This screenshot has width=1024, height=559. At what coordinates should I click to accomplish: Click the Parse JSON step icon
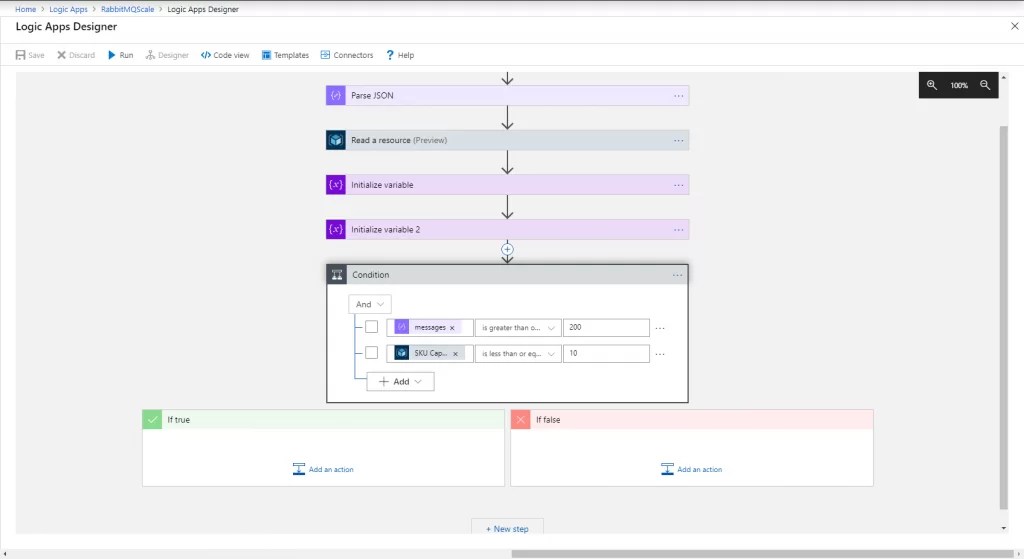[x=336, y=95]
